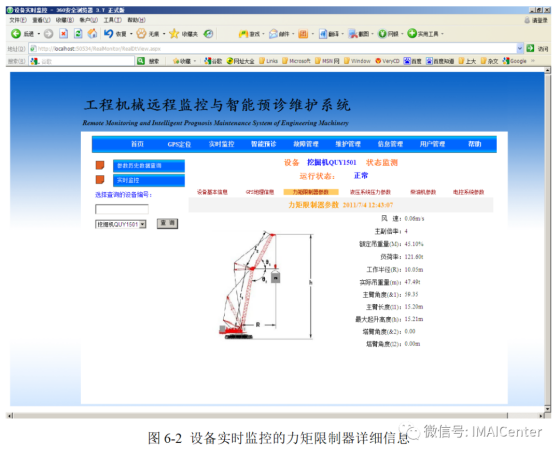This screenshot has width=560, height=456.
Task: Click the orange icon beside 实时监控 button
Action: (100, 179)
